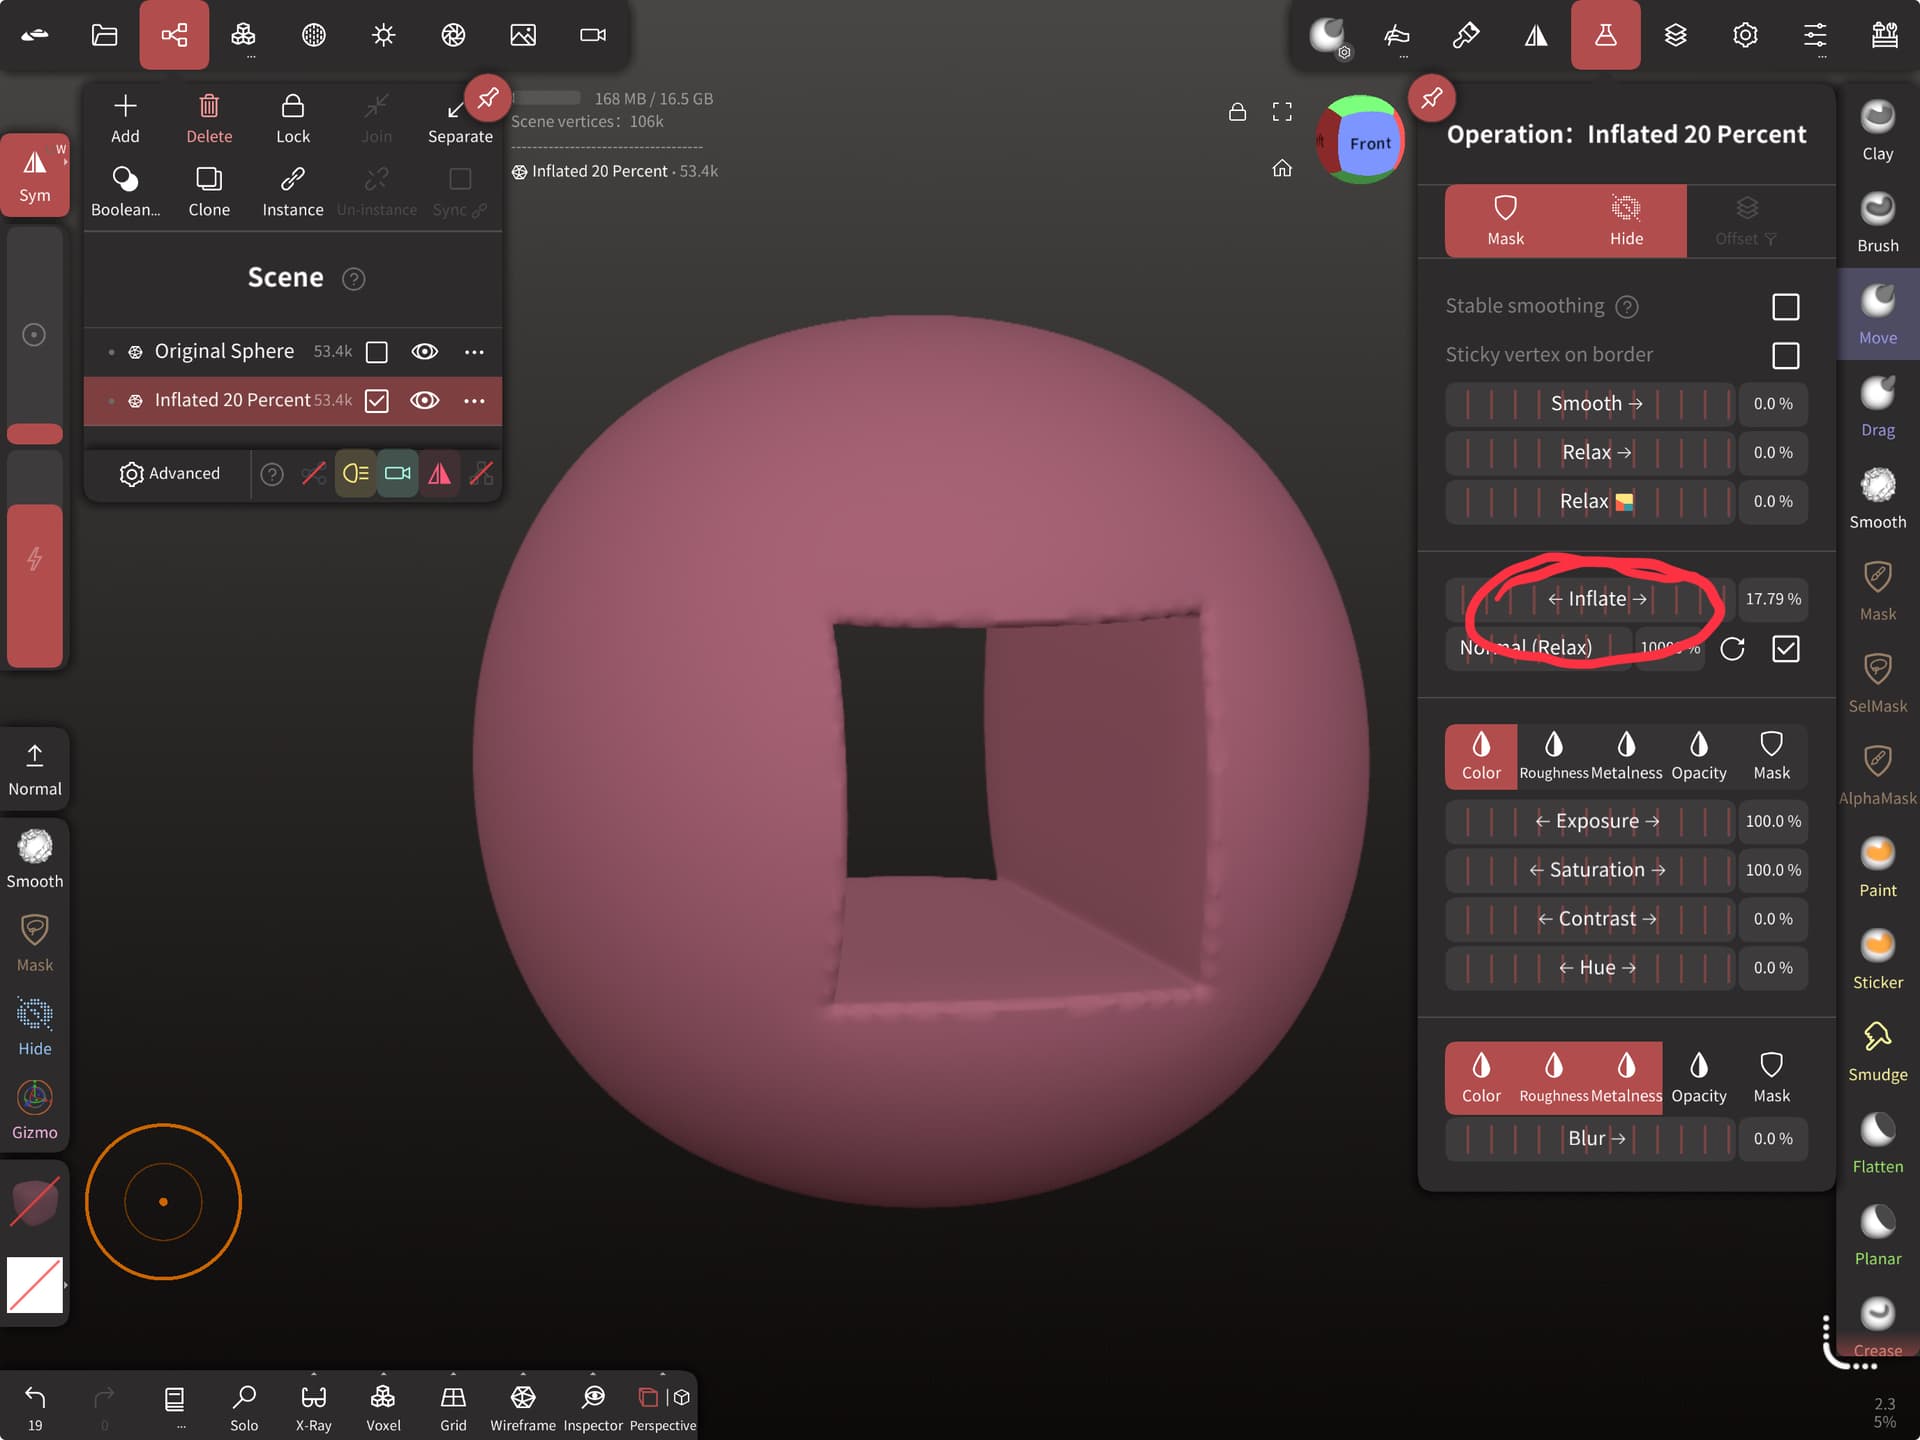
Task: Enter fullscreen viewport mode
Action: coord(1281,112)
